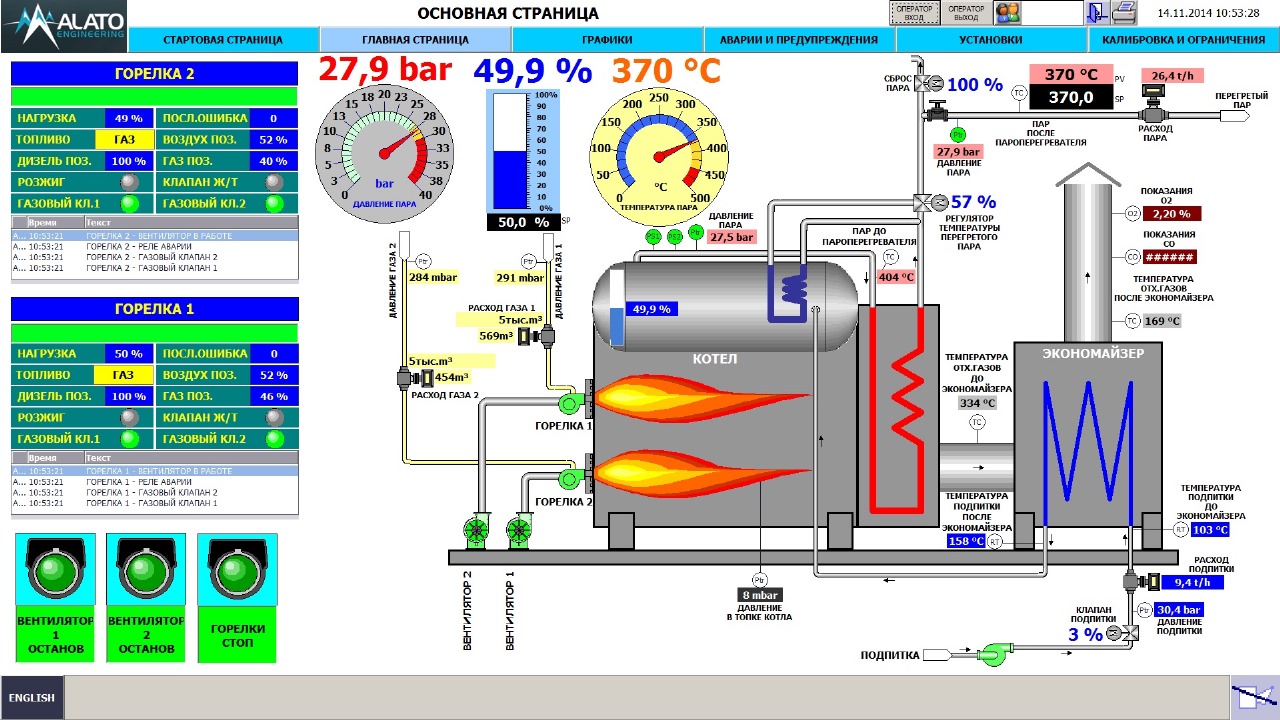Click Время column header in ГОРЕЛКА 2 log
This screenshot has height=720, width=1280.
53,222
